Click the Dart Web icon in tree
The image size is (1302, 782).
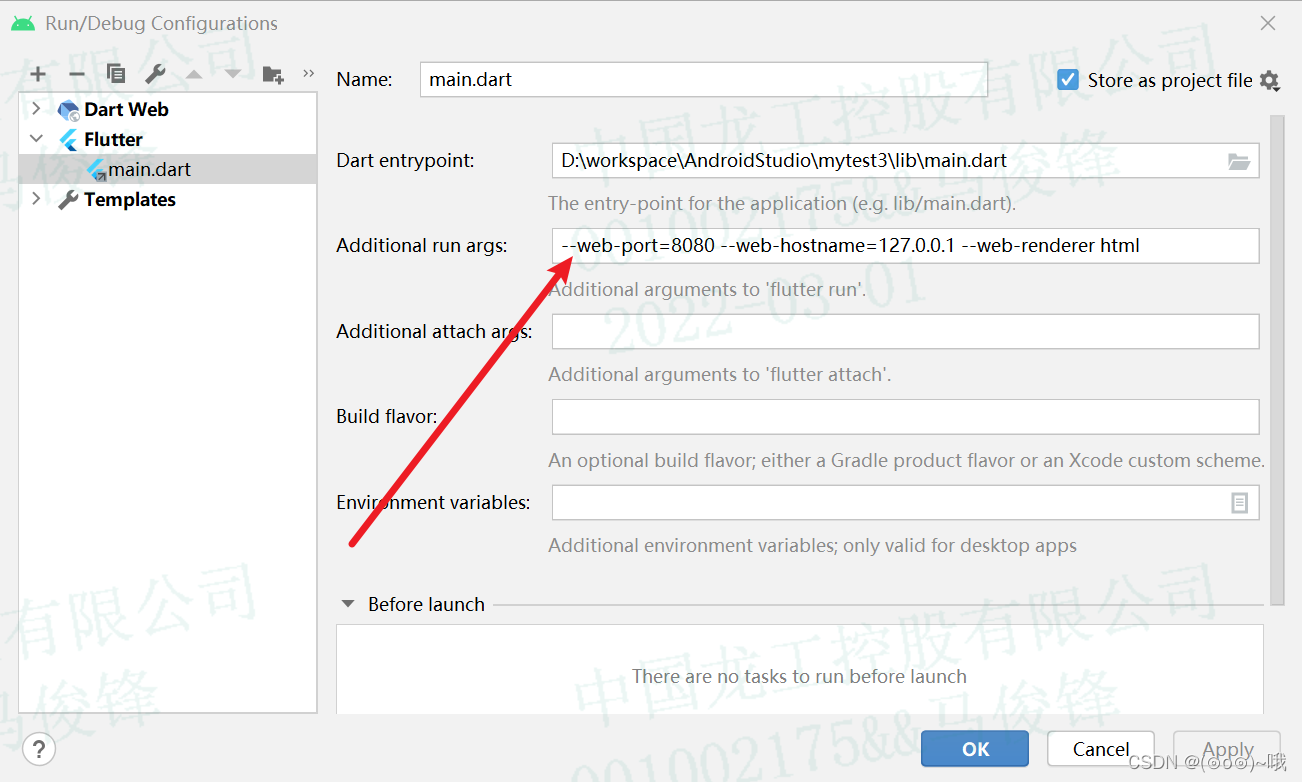pyautogui.click(x=69, y=110)
